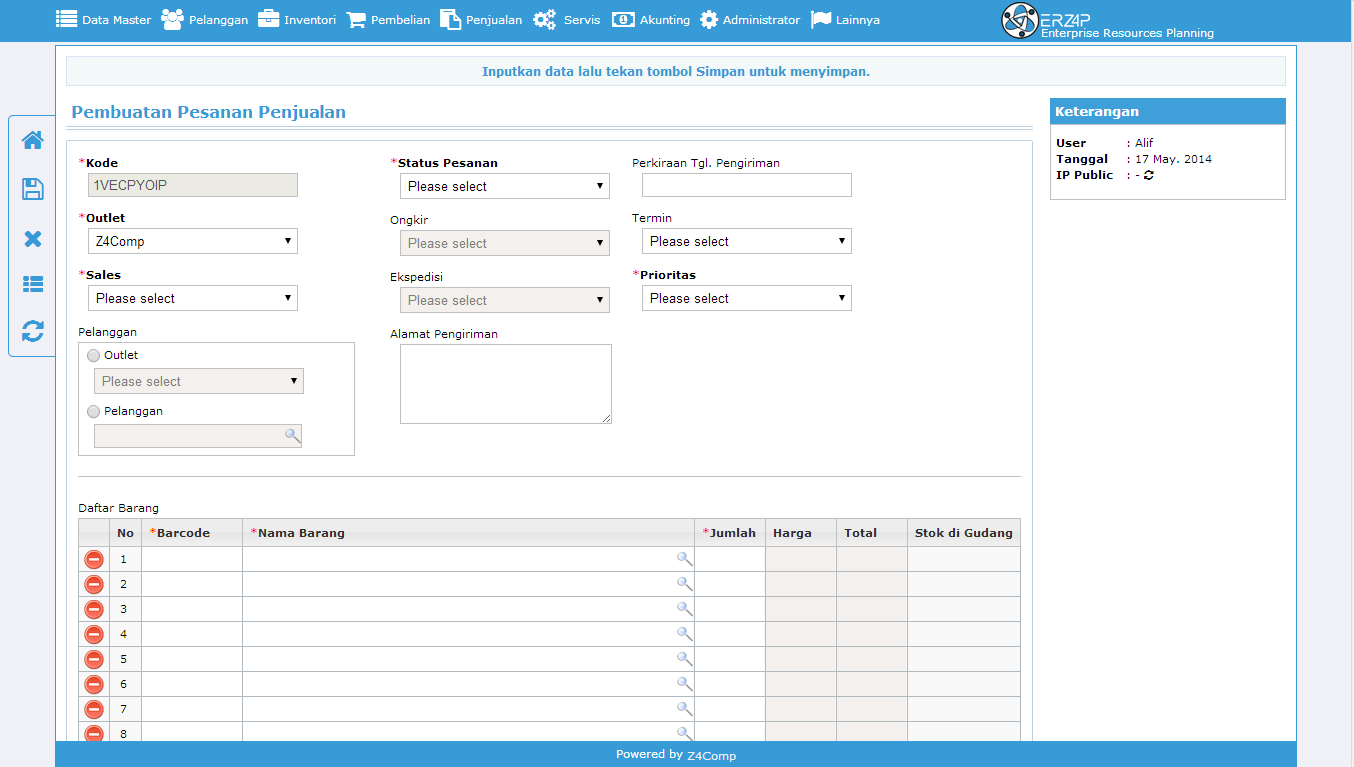Open the Data Master menu
Viewport: 1354px width, 767px height.
point(104,19)
